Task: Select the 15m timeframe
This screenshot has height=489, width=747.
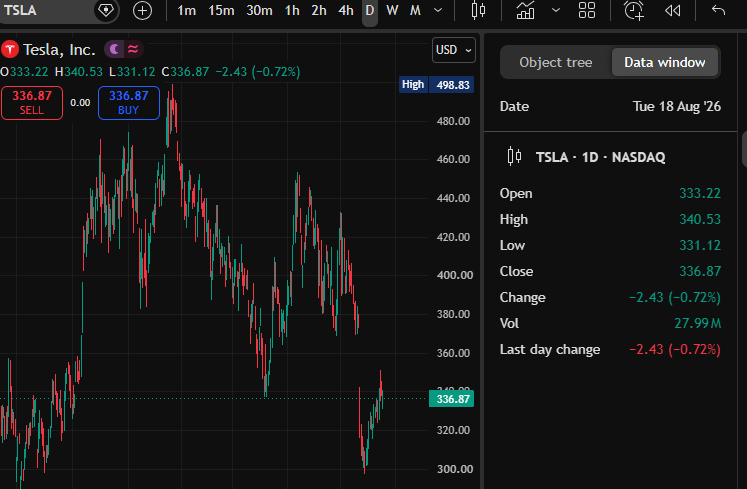Action: 221,10
